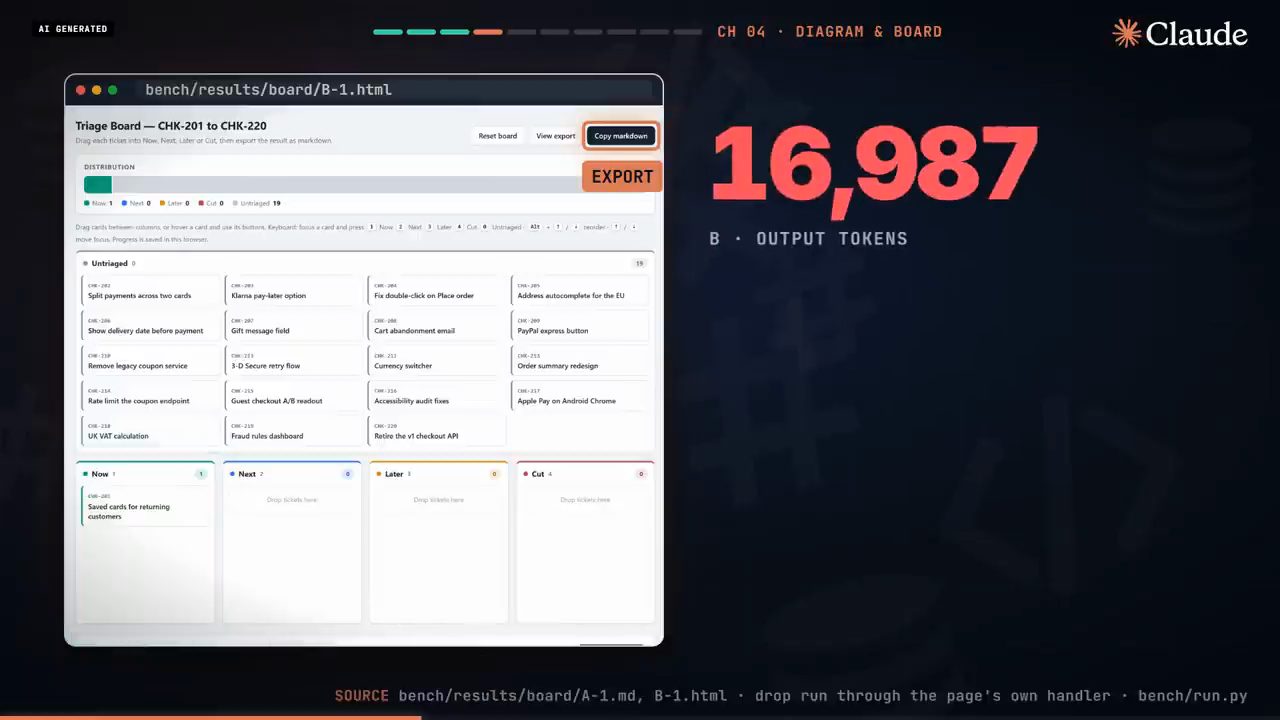The height and width of the screenshot is (720, 1280).
Task: Click the Untriaged count badge showing 19
Action: 640,263
